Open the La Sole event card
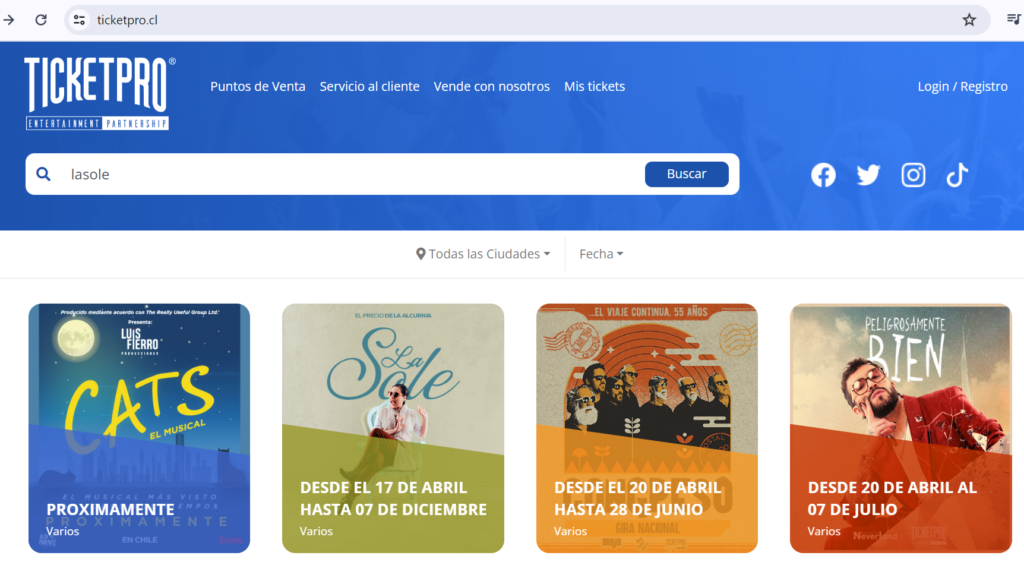Image resolution: width=1024 pixels, height=562 pixels. (x=393, y=428)
